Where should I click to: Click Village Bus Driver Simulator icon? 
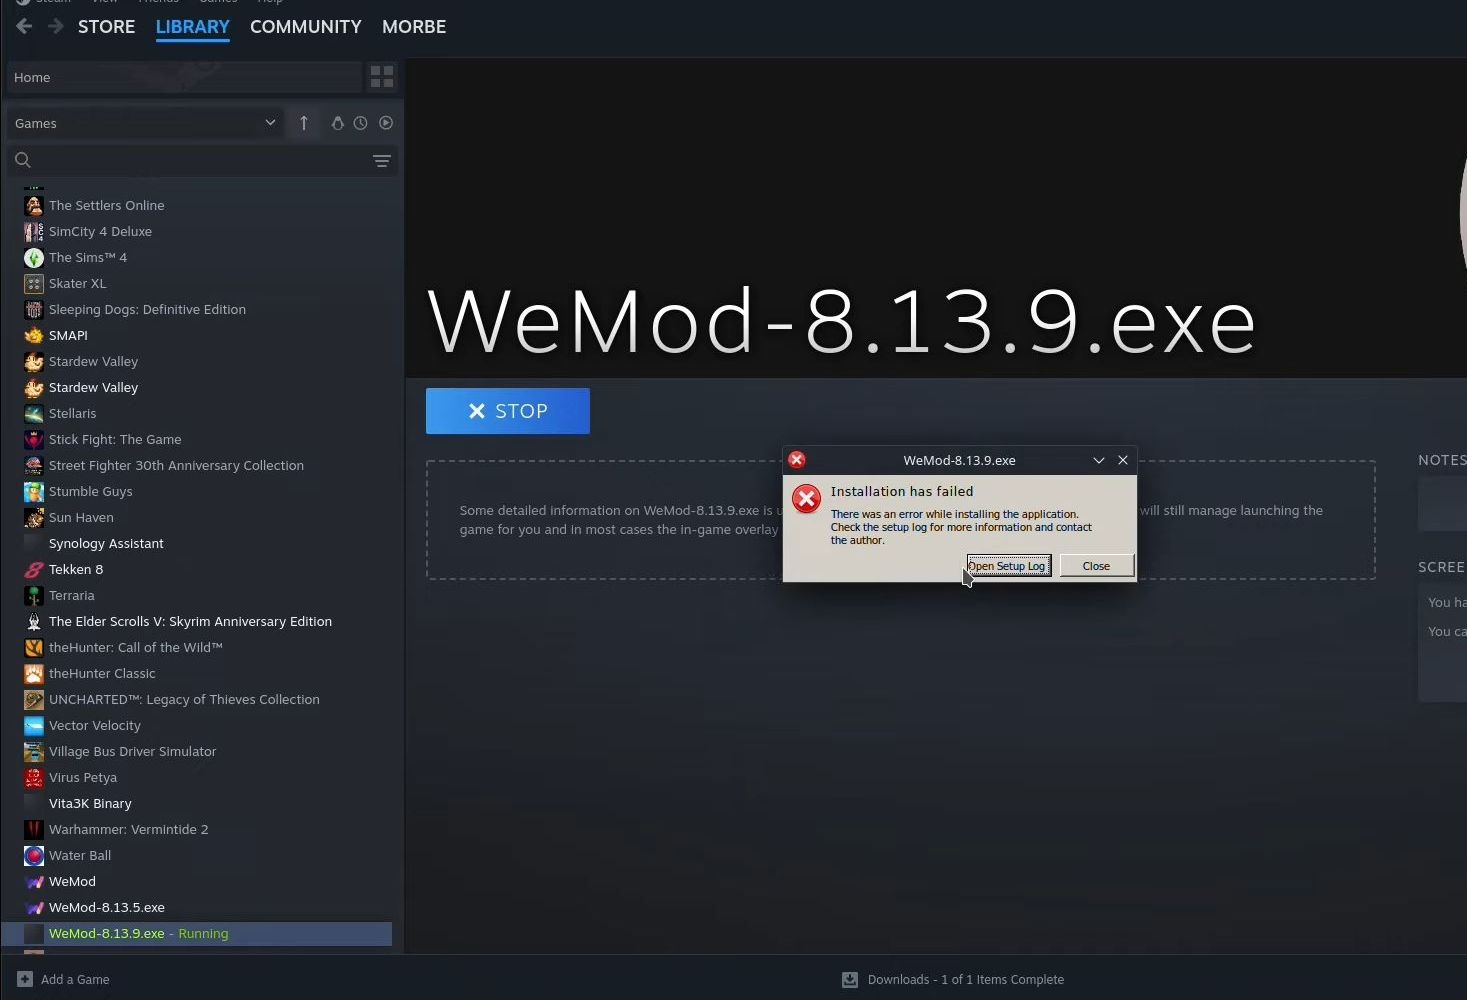34,751
